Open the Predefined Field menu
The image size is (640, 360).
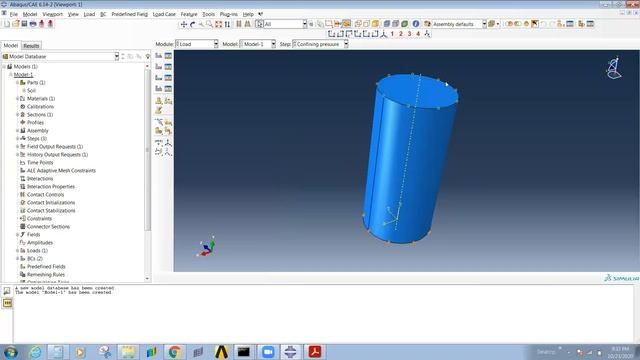(x=129, y=14)
